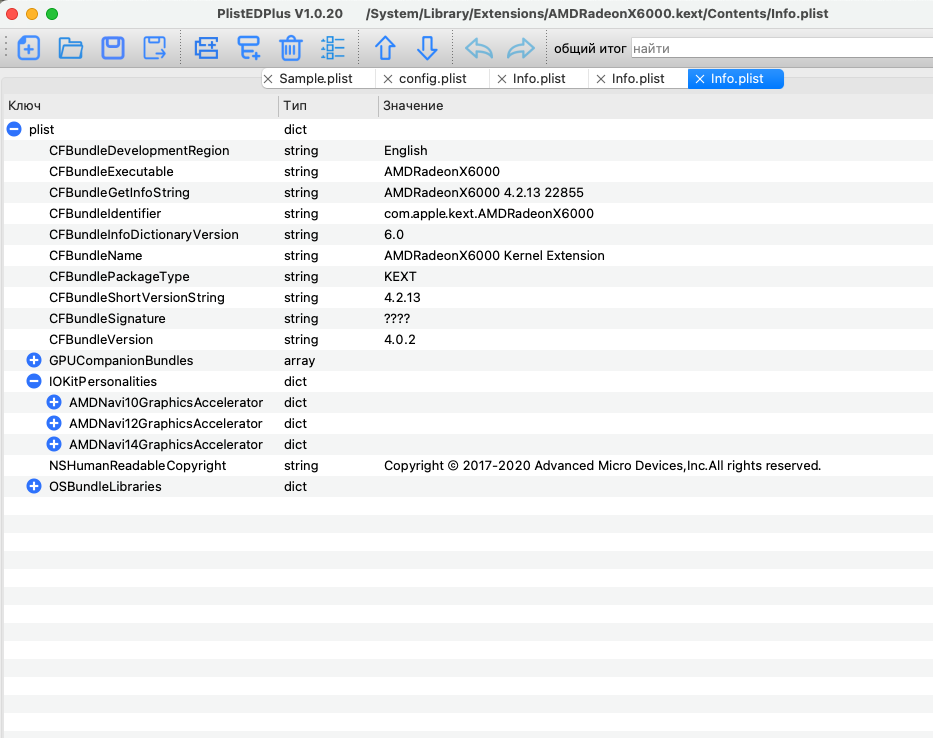Viewport: 933px width, 738px height.
Task: Click the Copyright 2017-2020 AMD value
Action: pos(602,465)
